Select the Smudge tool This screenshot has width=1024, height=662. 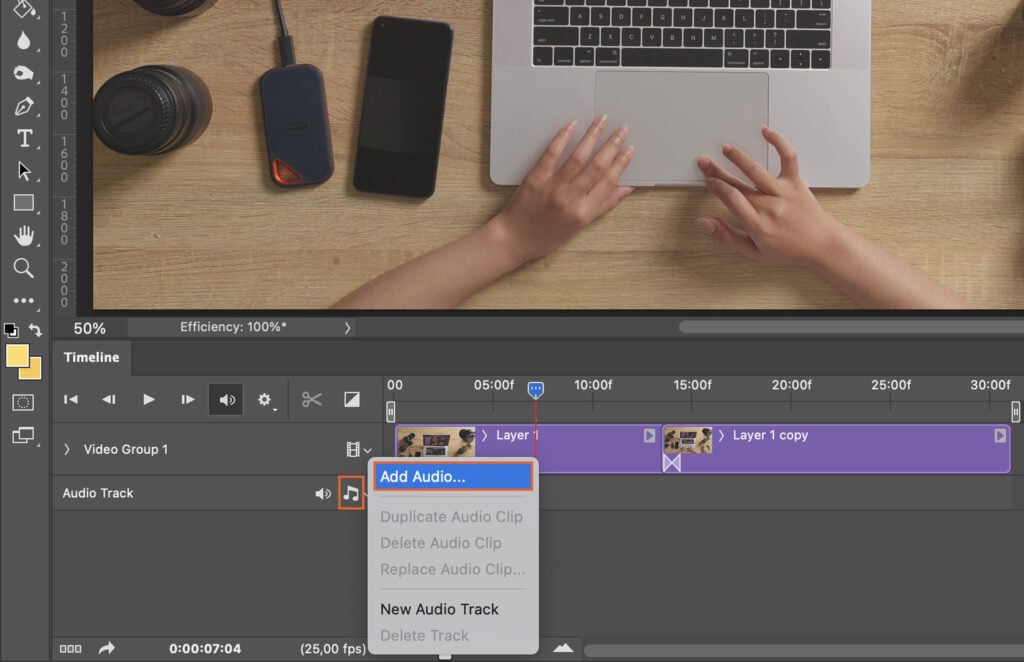[25, 73]
